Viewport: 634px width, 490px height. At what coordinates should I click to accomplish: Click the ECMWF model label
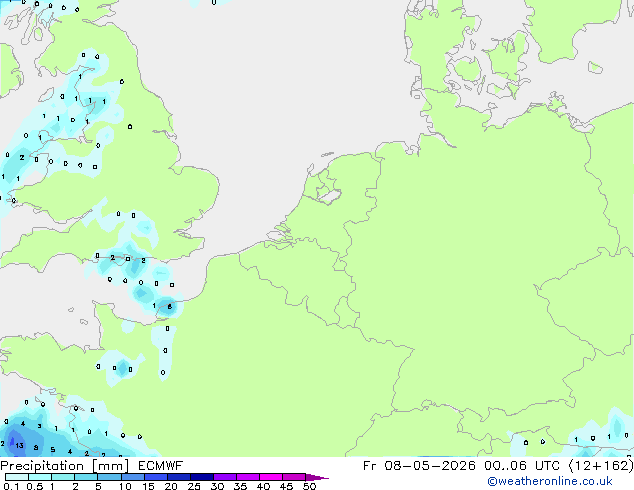pyautogui.click(x=161, y=466)
